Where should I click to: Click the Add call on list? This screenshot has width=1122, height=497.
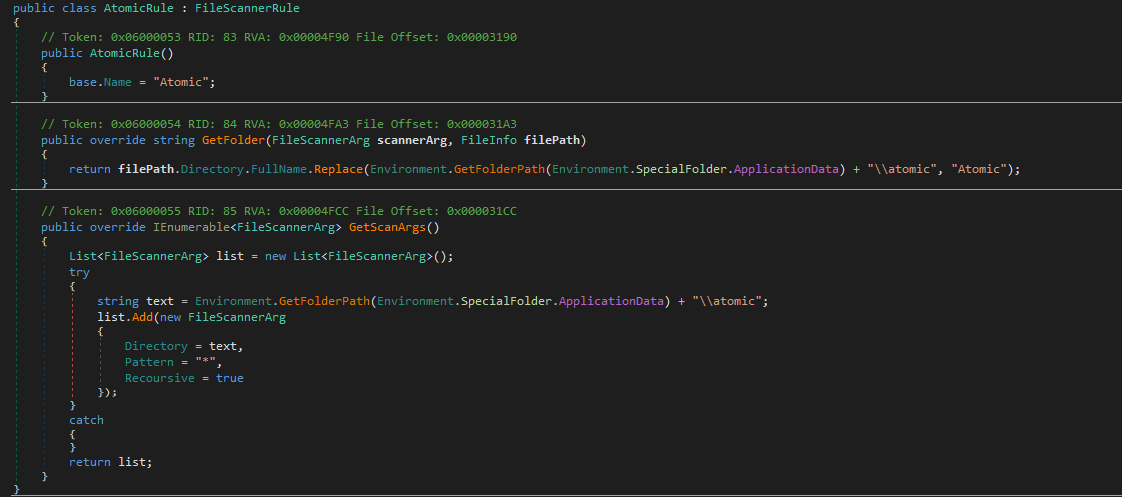point(141,316)
